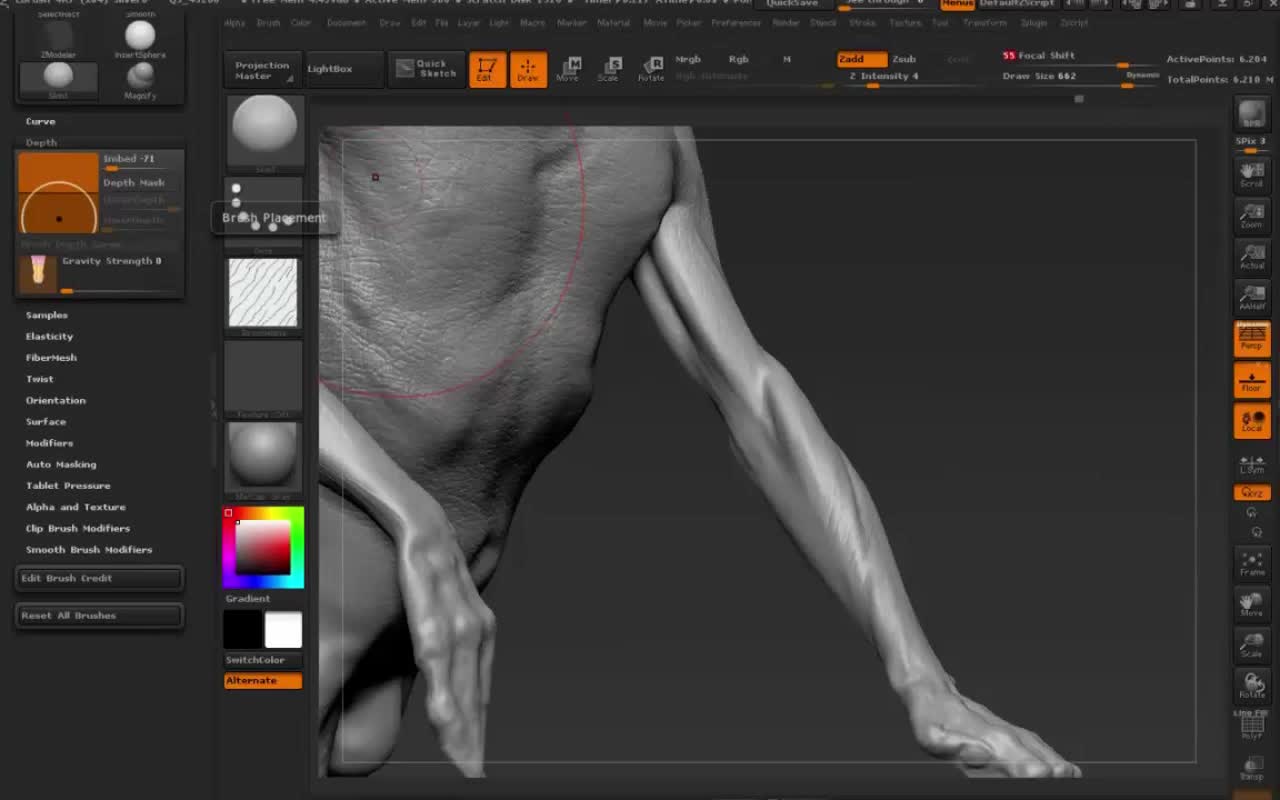The image size is (1280, 800).
Task: Enable M material painting mode
Action: 786,59
